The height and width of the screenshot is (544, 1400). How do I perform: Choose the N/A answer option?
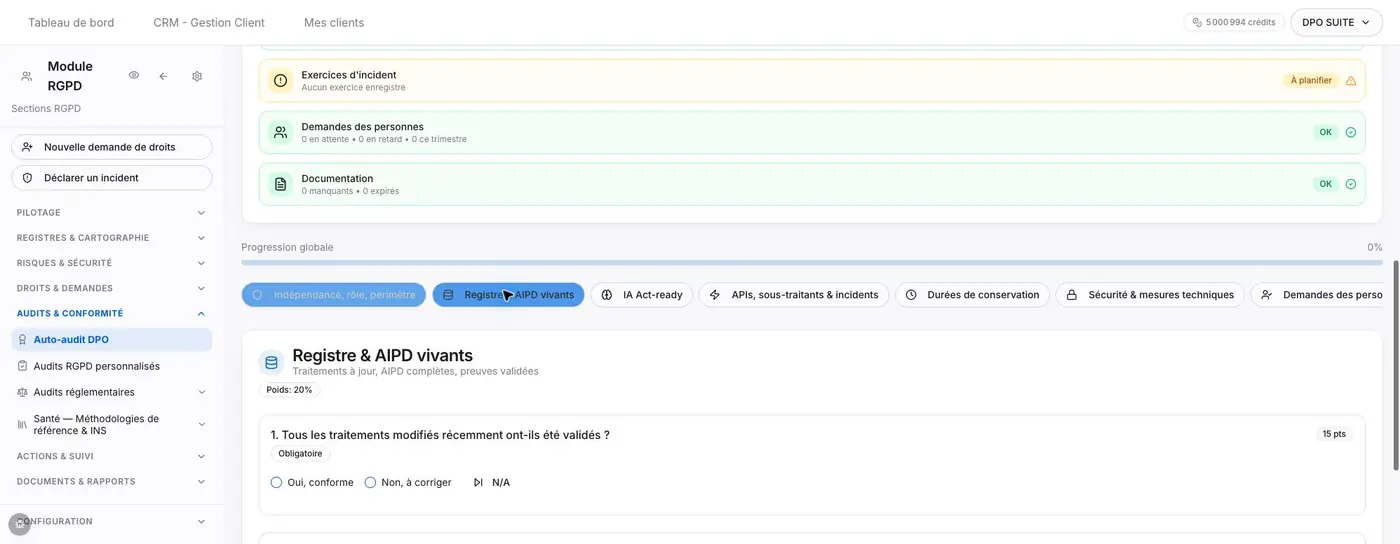click(491, 483)
